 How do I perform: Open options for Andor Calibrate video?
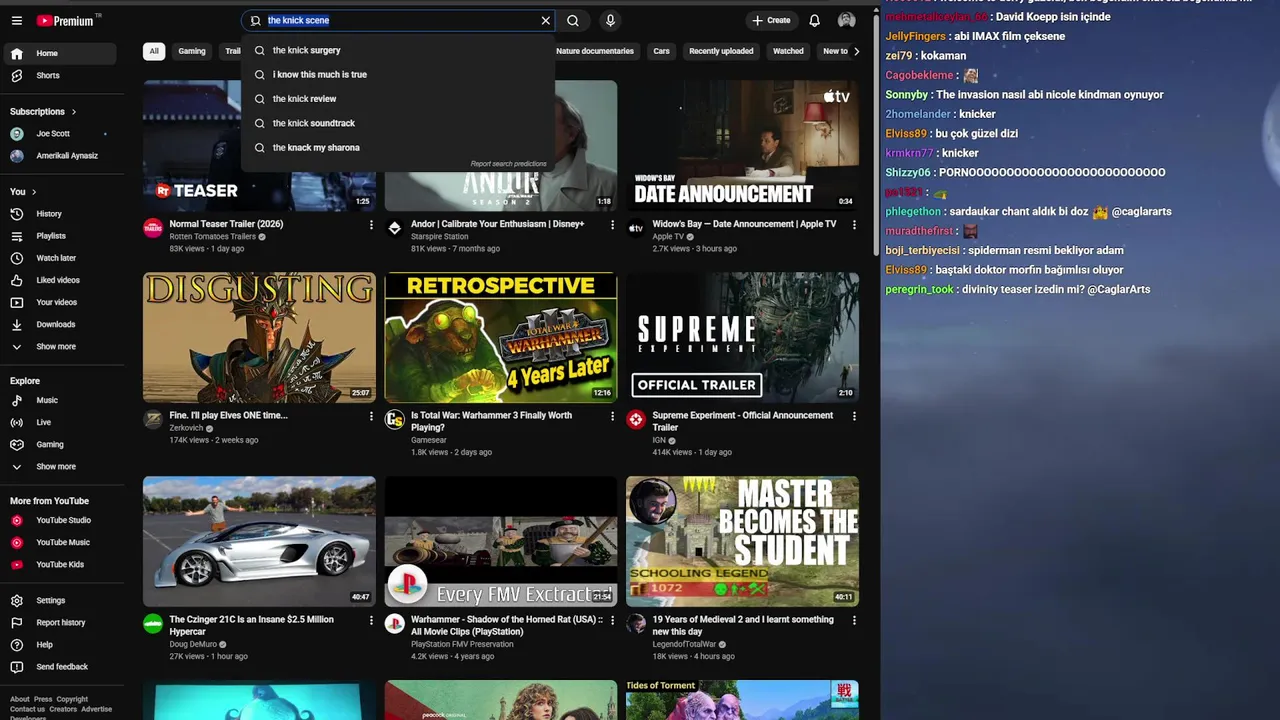pyautogui.click(x=613, y=225)
